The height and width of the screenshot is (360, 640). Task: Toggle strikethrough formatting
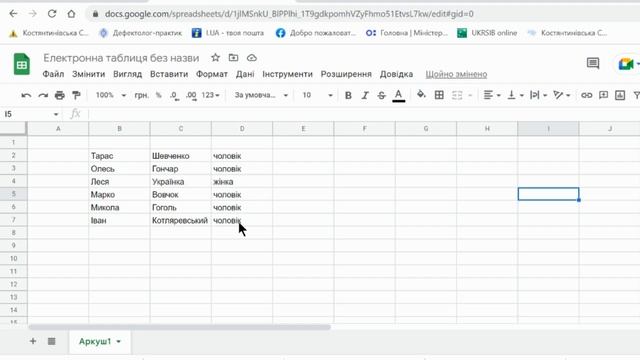click(381, 96)
